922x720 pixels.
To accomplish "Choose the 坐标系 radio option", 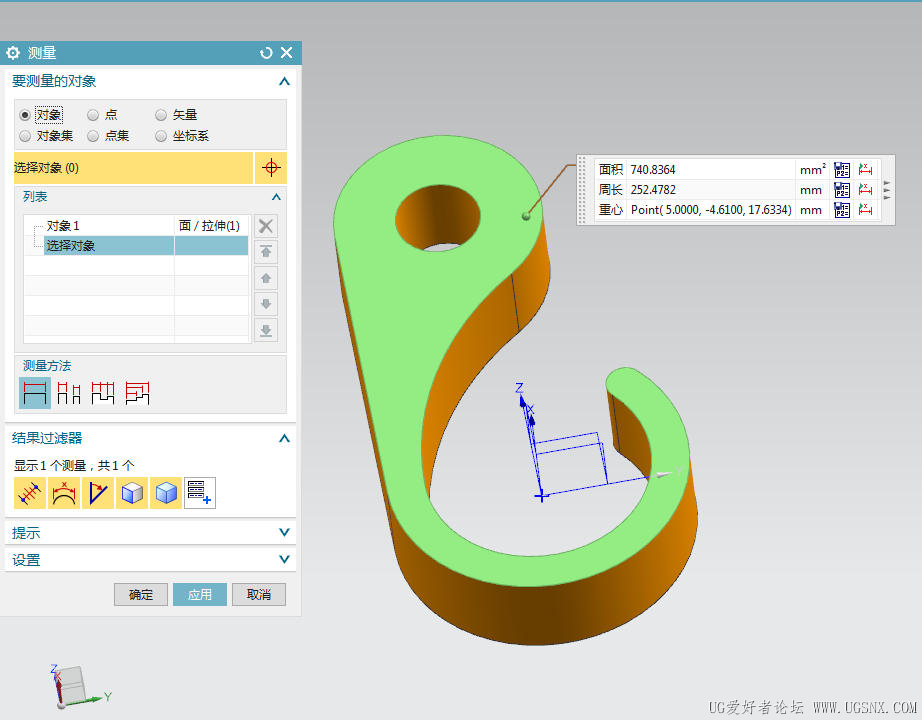I will coord(161,136).
